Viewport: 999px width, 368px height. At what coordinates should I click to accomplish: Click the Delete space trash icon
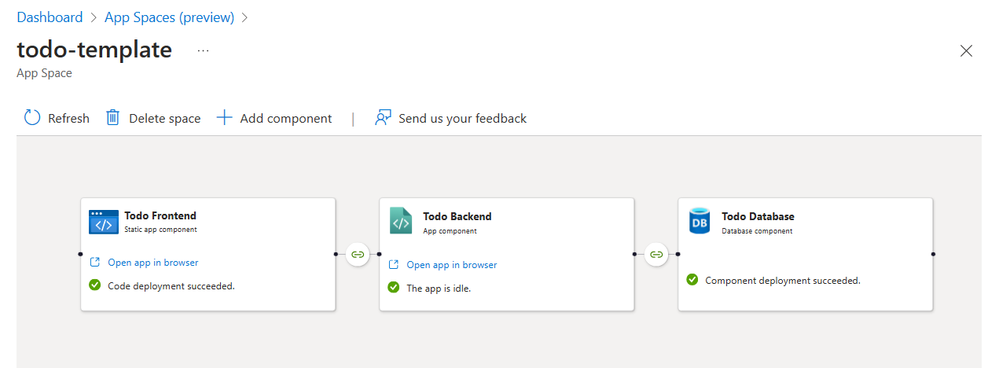pos(113,118)
